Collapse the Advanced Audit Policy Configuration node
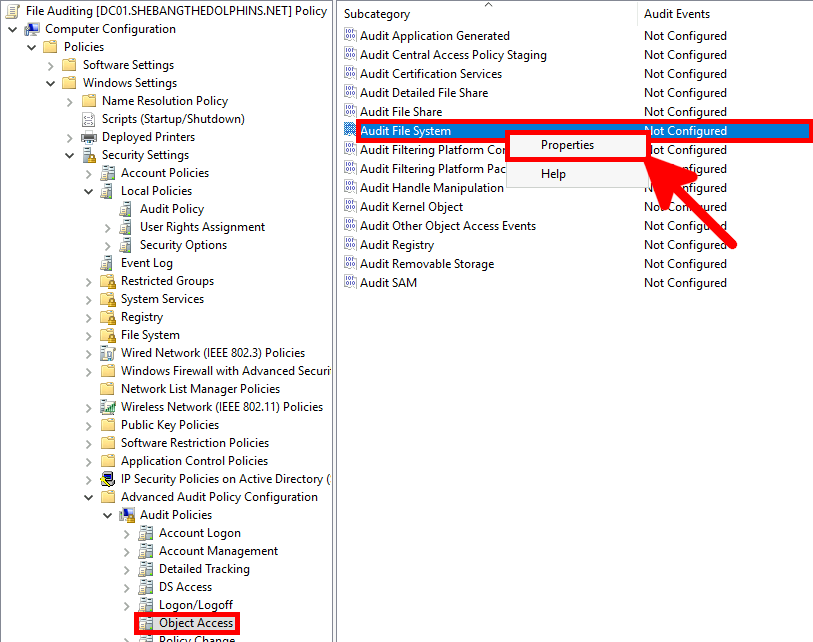The width and height of the screenshot is (813, 642). (x=88, y=496)
